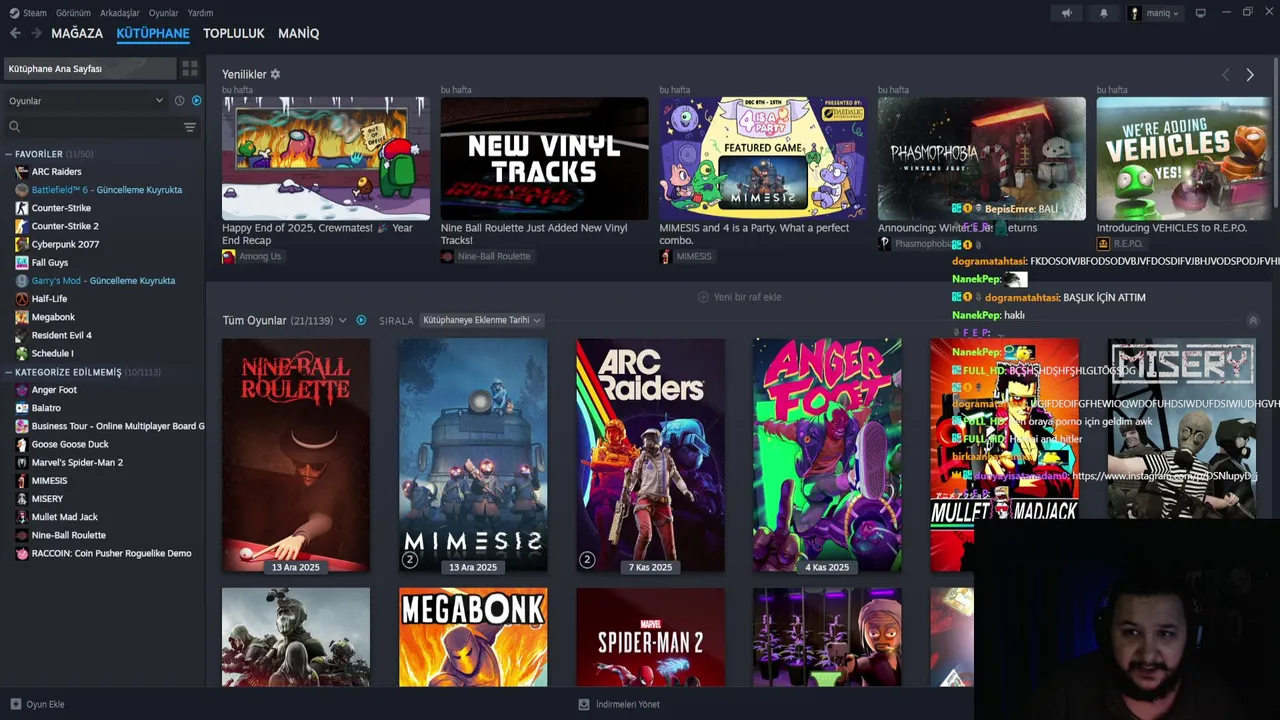
Task: Click the Balatro sidebar icon
Action: [22, 408]
